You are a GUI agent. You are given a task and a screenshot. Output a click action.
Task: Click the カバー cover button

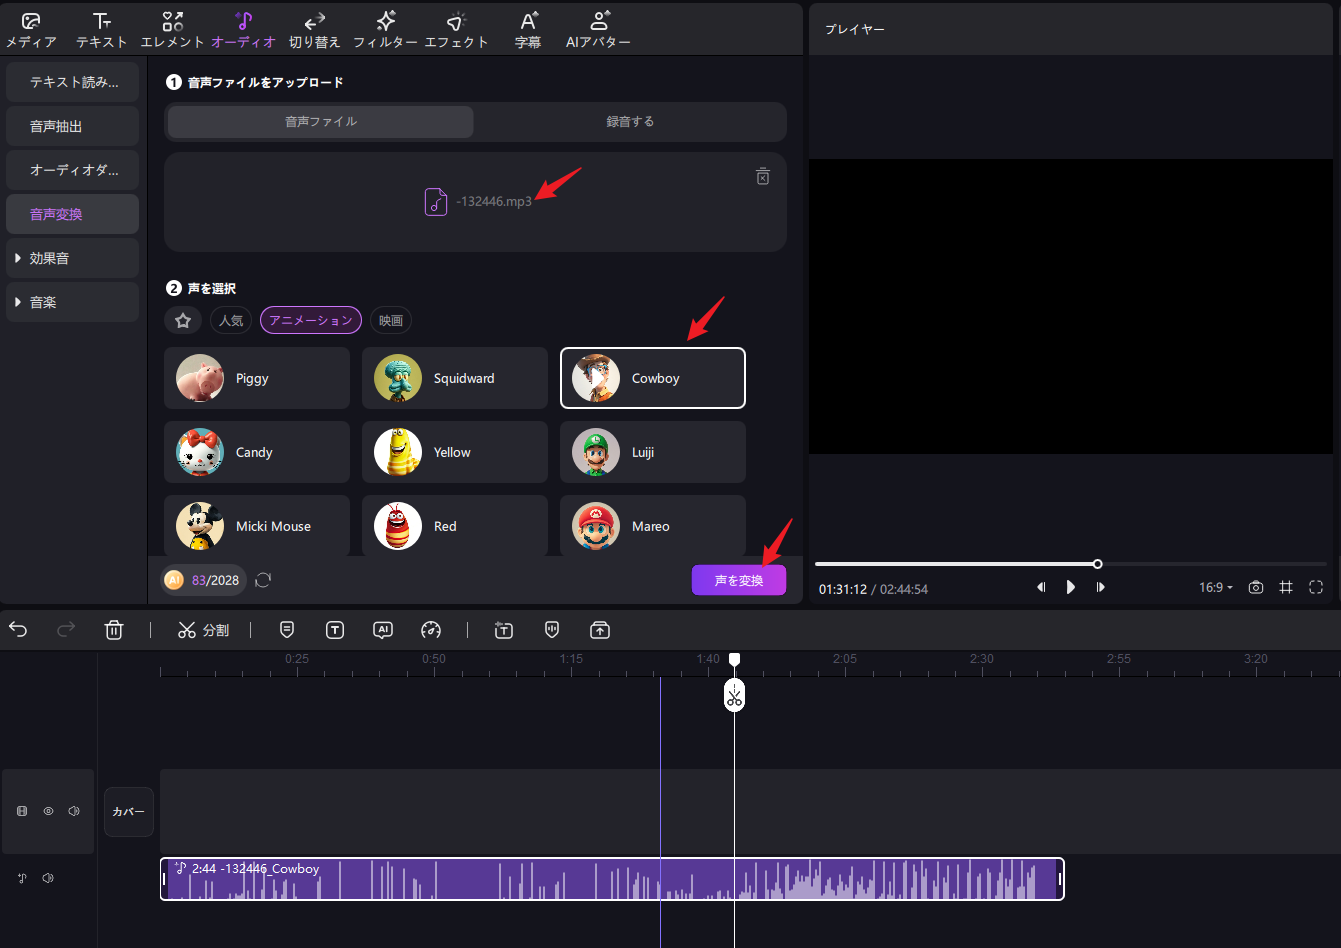pyautogui.click(x=129, y=812)
